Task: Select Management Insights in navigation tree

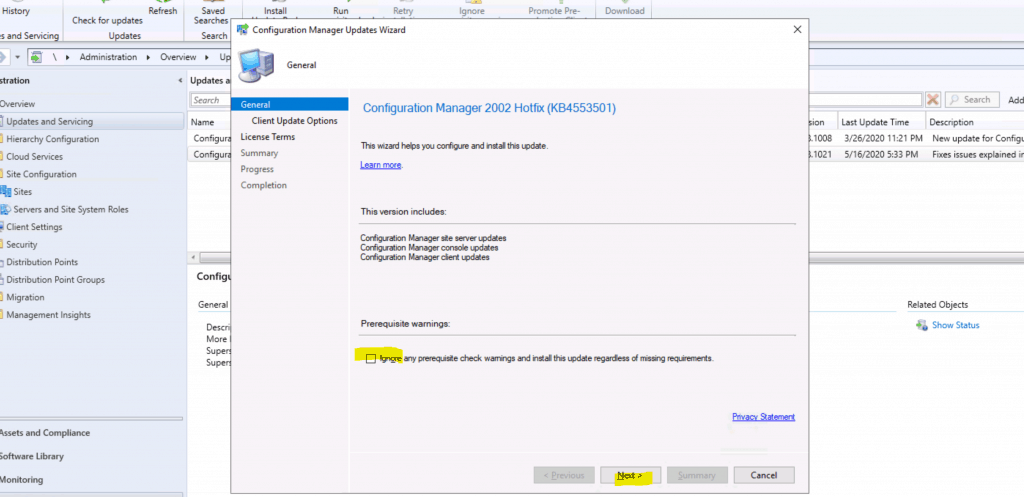Action: pyautogui.click(x=48, y=315)
